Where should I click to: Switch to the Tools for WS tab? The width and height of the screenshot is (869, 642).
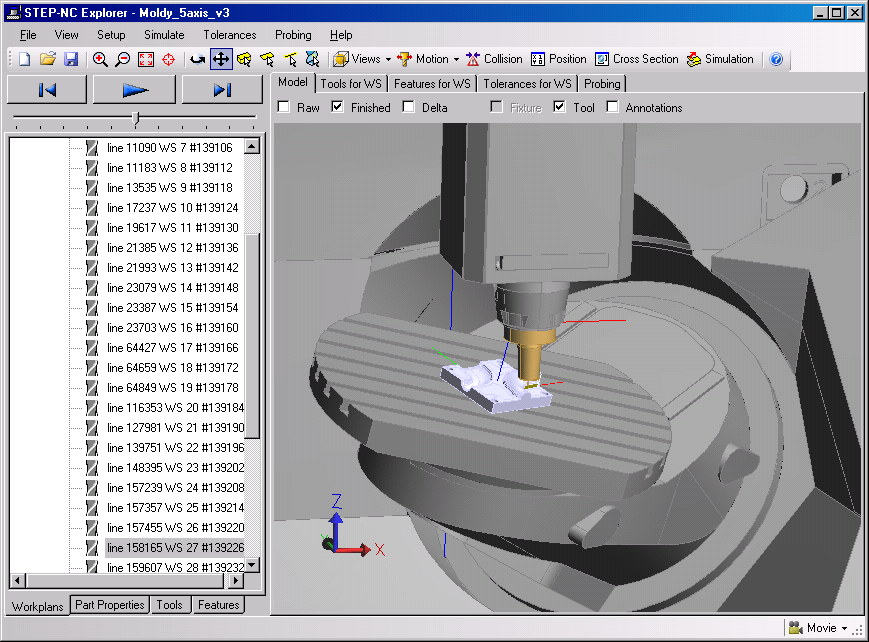[351, 84]
